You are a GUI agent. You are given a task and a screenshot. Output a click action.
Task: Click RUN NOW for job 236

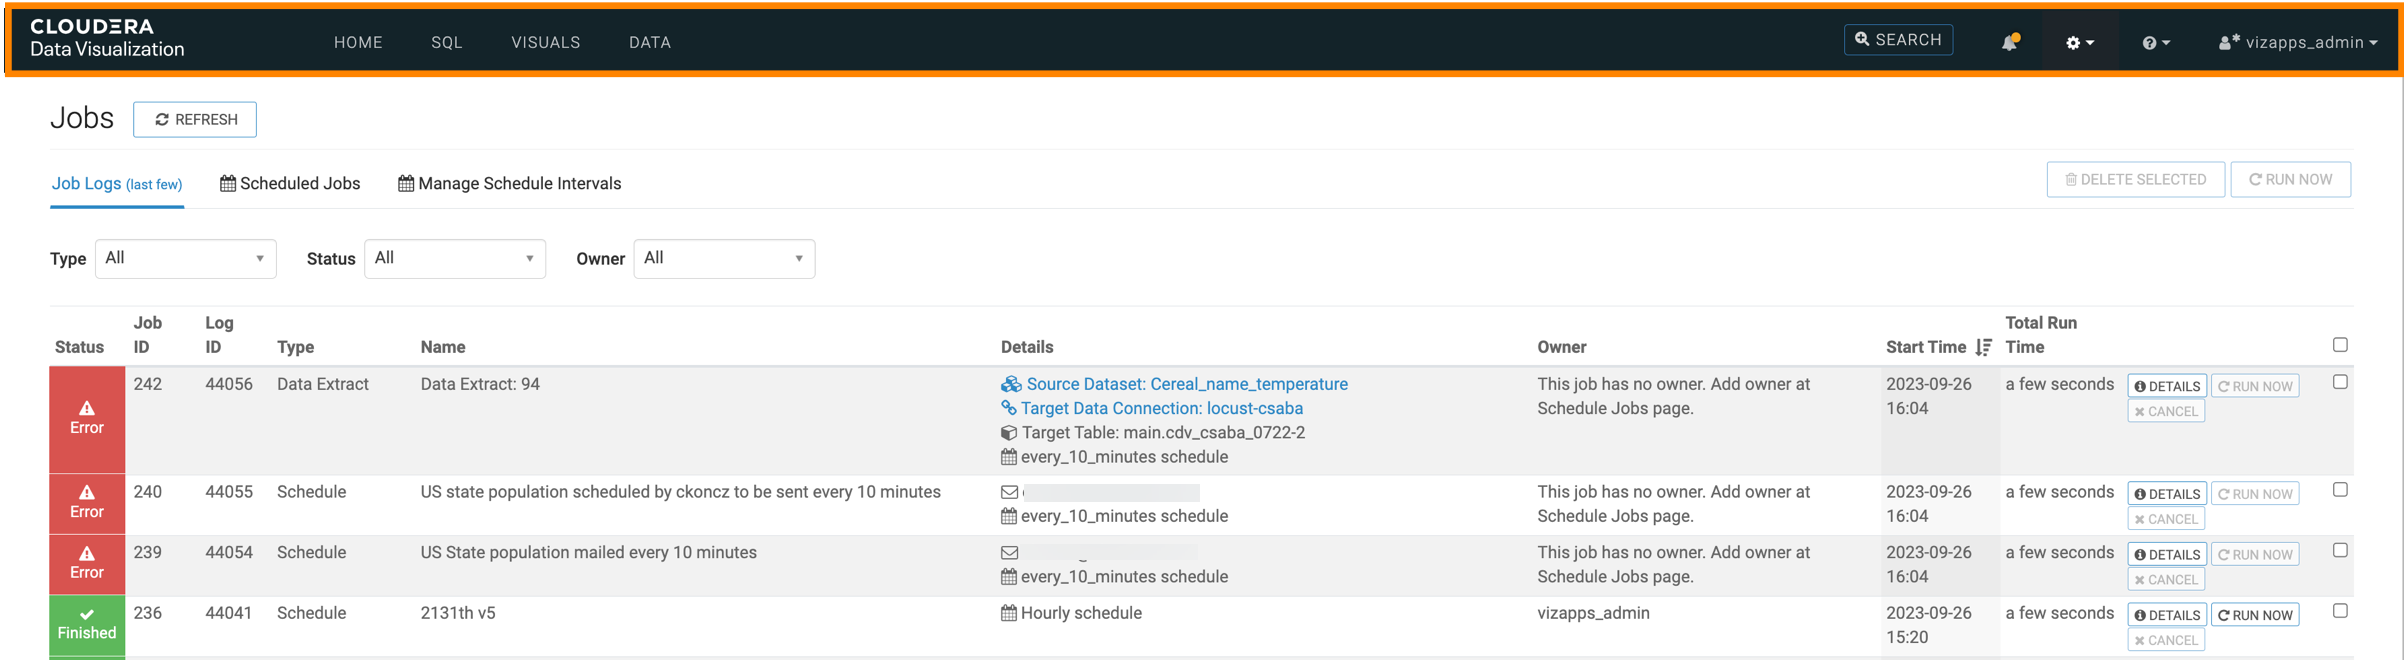(2255, 615)
